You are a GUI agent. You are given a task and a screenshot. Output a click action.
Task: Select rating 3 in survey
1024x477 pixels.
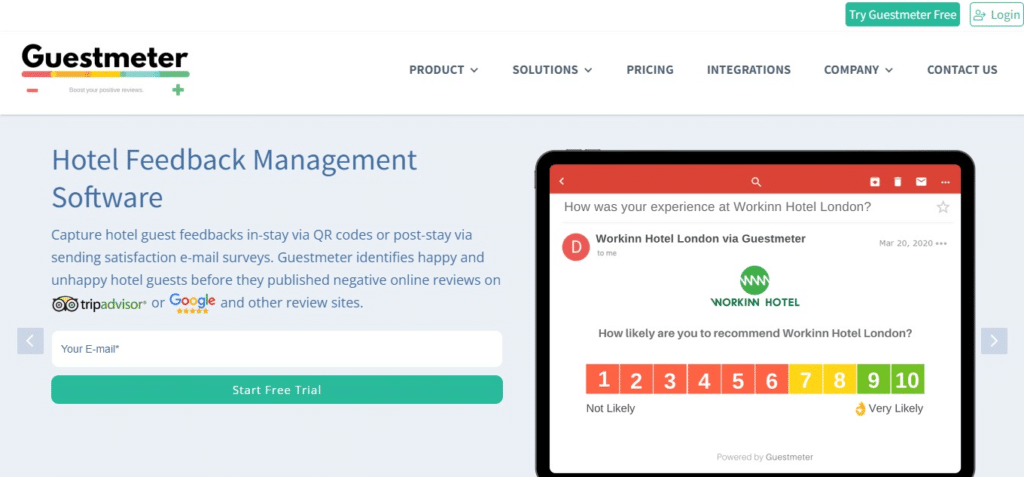(x=670, y=379)
